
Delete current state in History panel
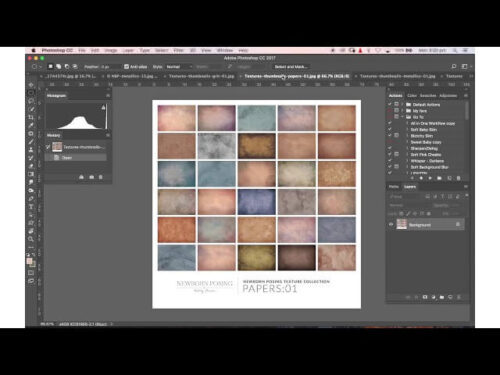click(x=101, y=177)
